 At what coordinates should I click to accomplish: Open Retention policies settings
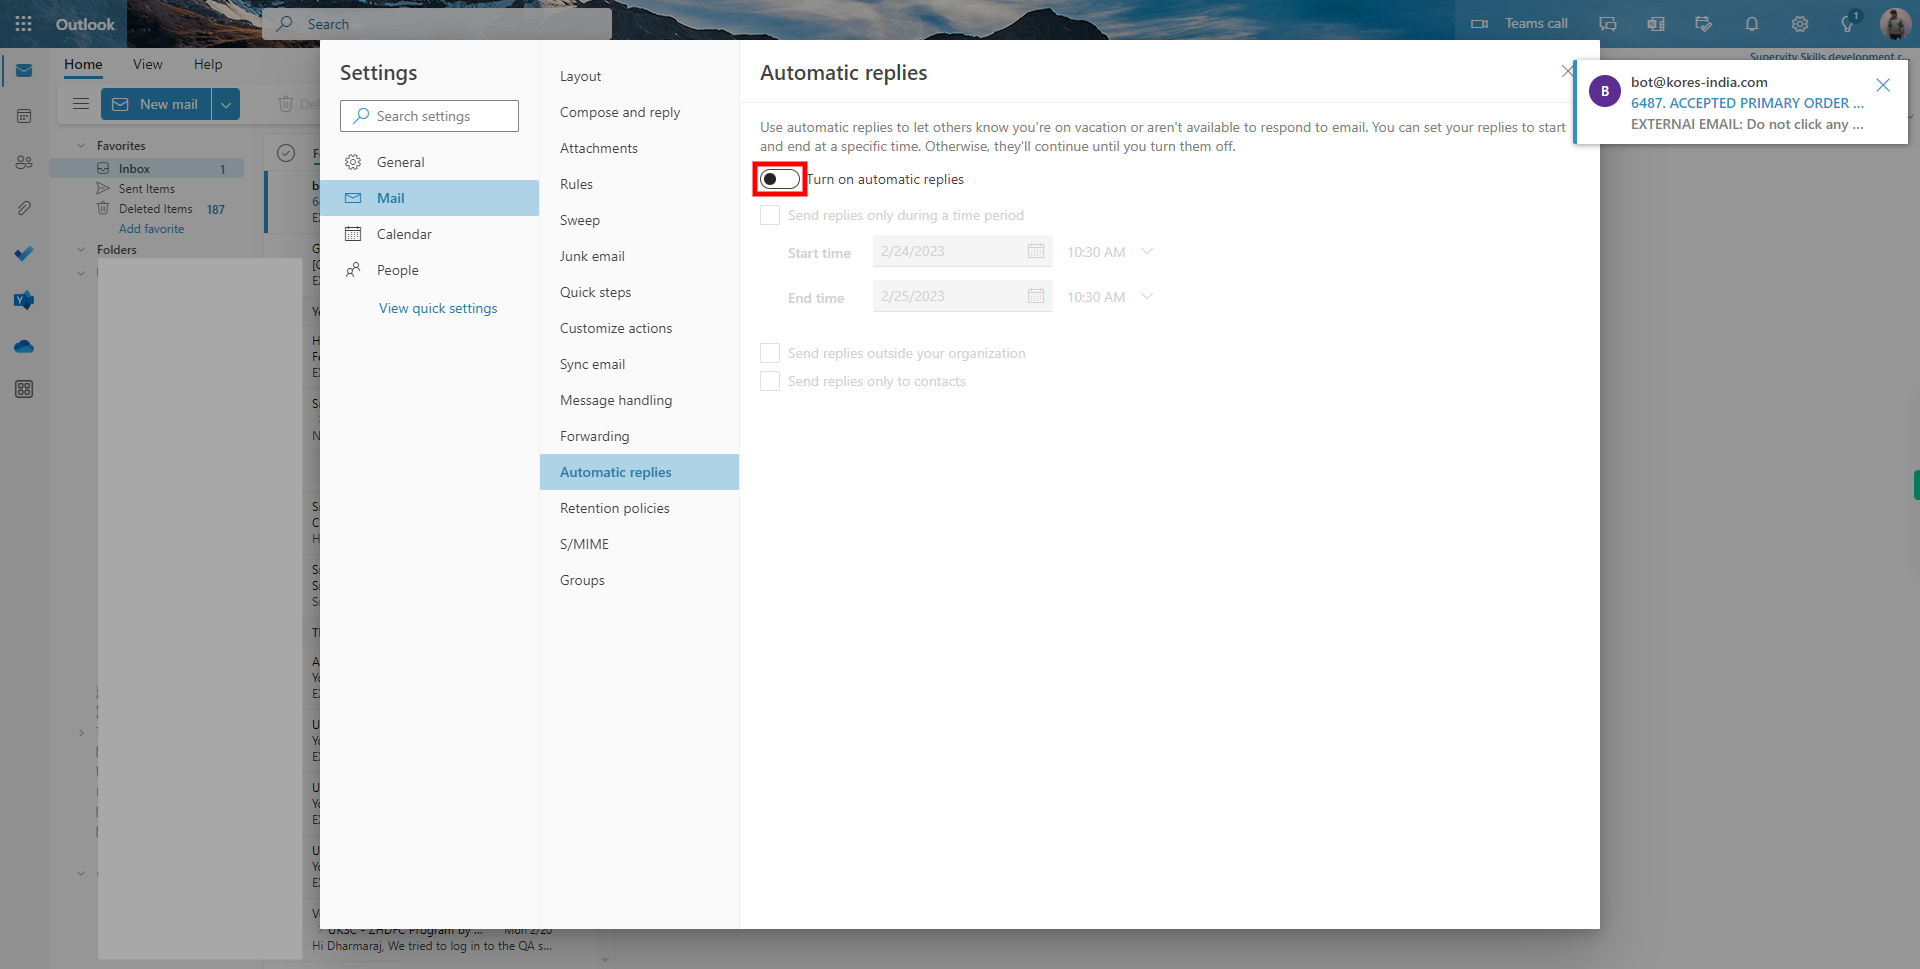point(639,508)
